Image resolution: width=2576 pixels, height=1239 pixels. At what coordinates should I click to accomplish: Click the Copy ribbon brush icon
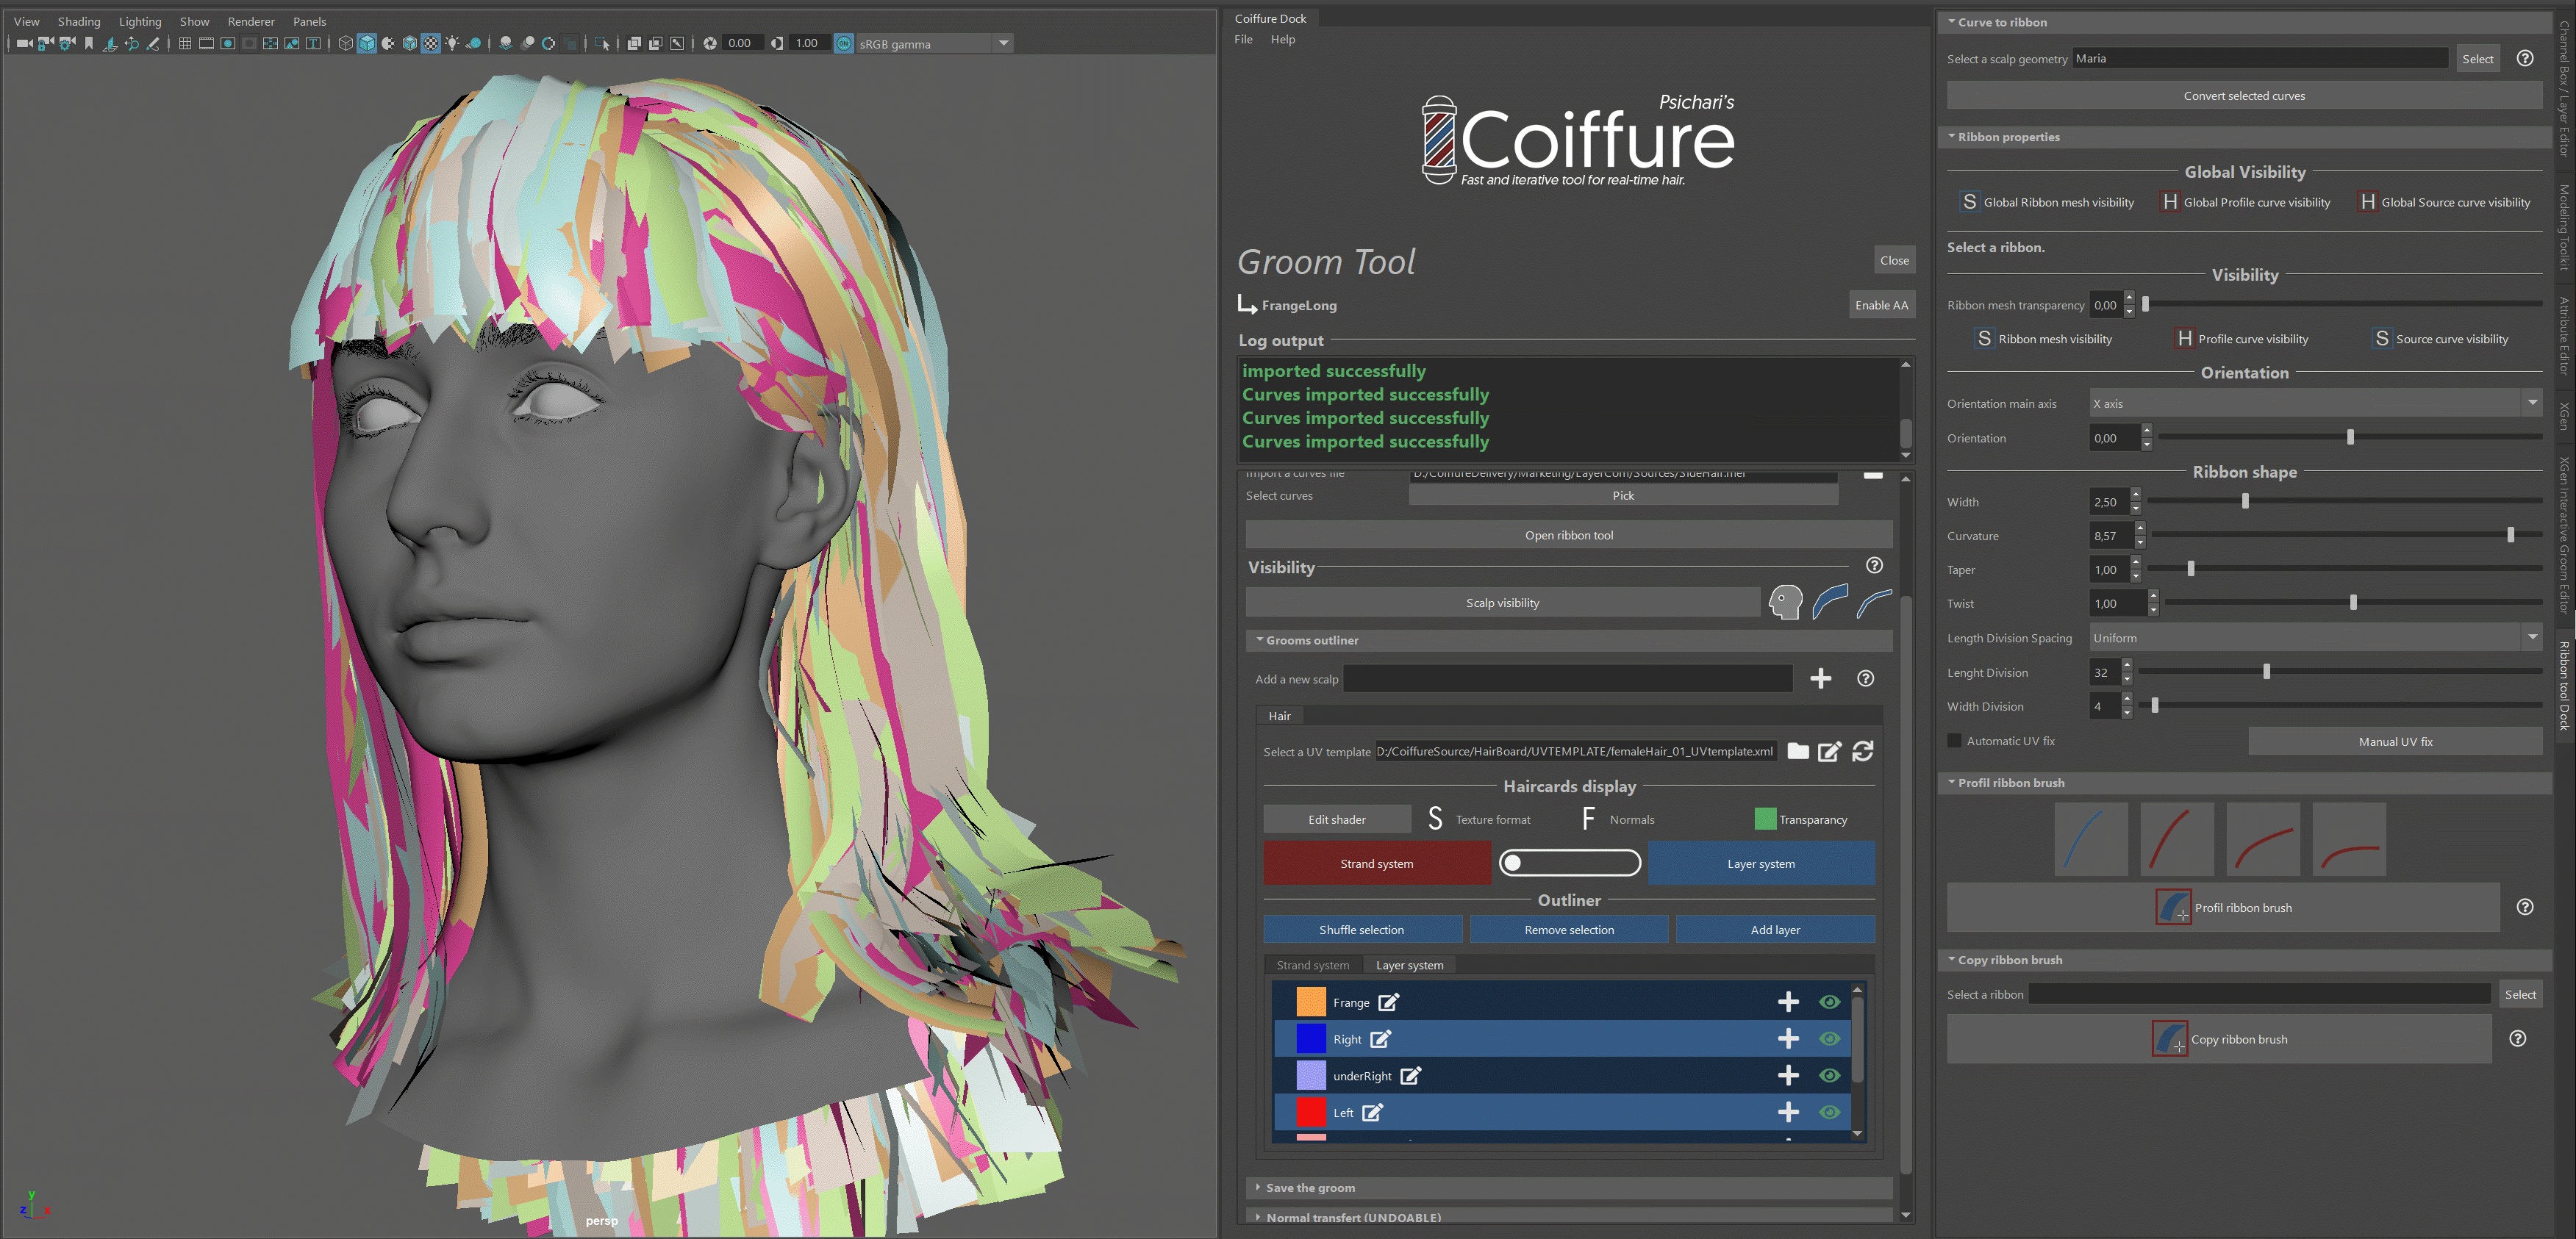(2169, 1039)
